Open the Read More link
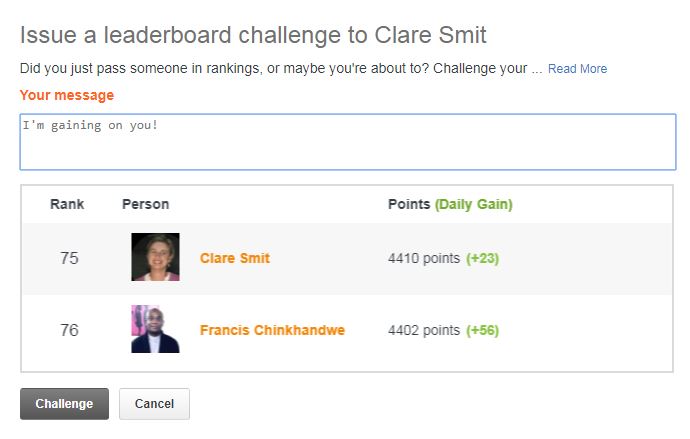This screenshot has height=439, width=690. click(x=577, y=69)
